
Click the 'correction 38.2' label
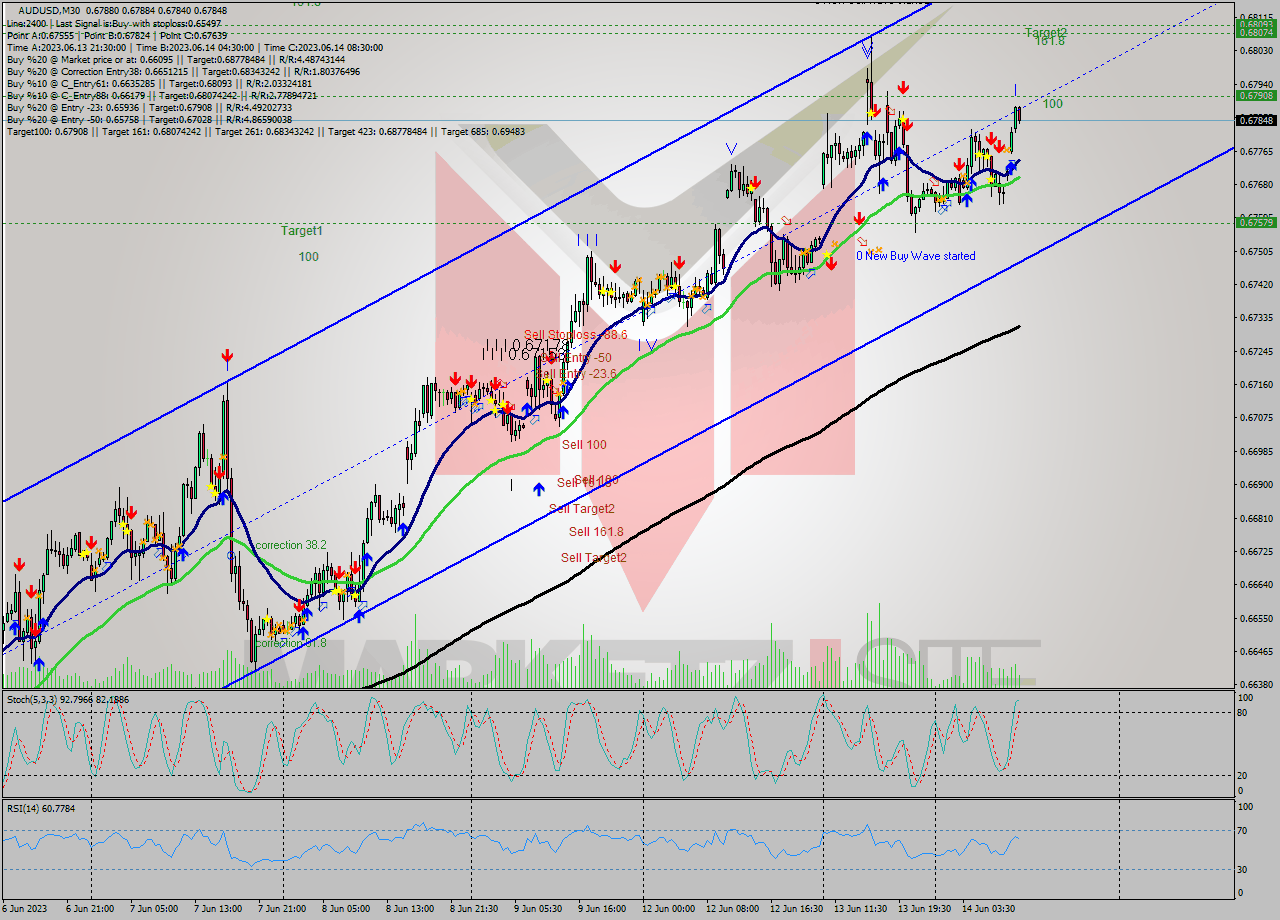pyautogui.click(x=291, y=546)
